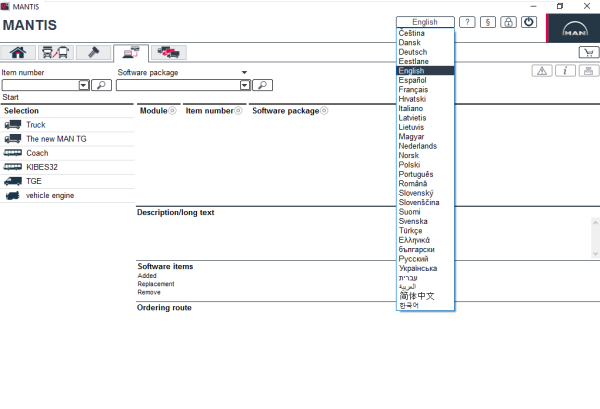The height and width of the screenshot is (409, 600).
Task: Choose Ελληνικά language
Action: [x=425, y=240]
